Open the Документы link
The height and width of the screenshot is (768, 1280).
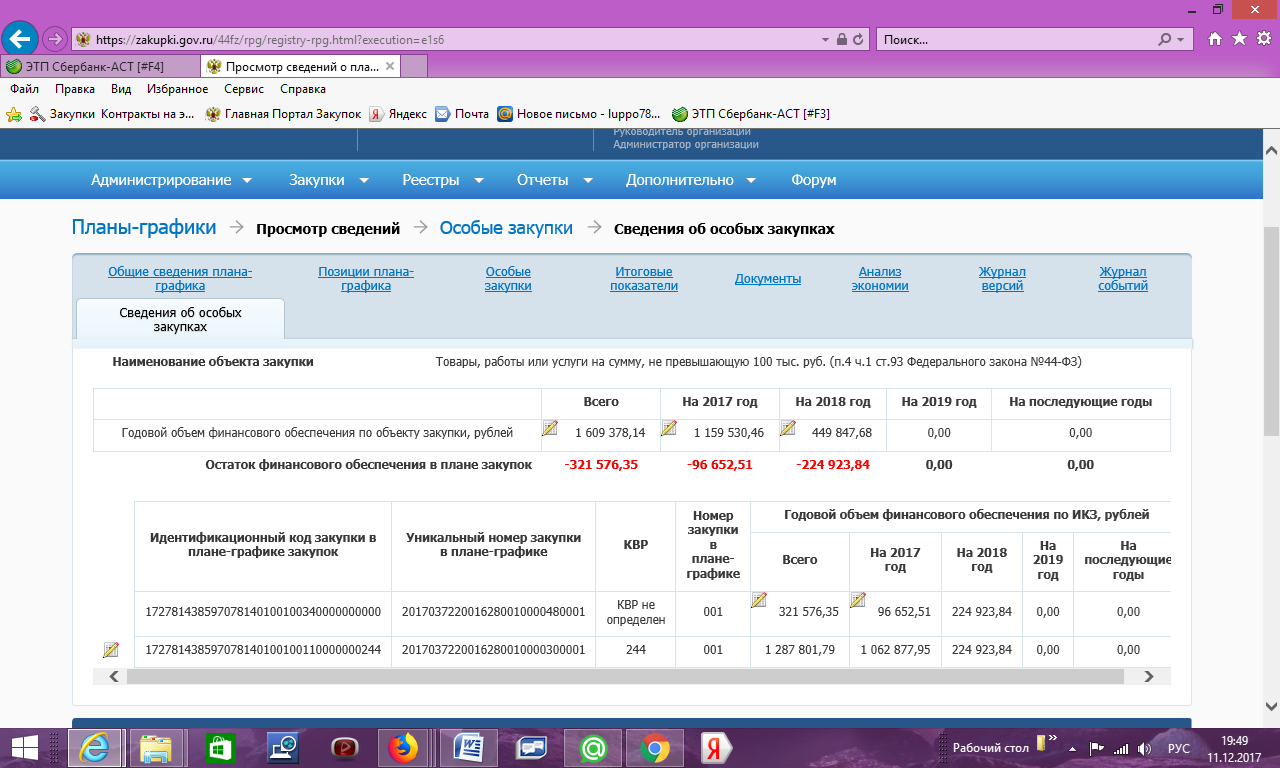[768, 279]
